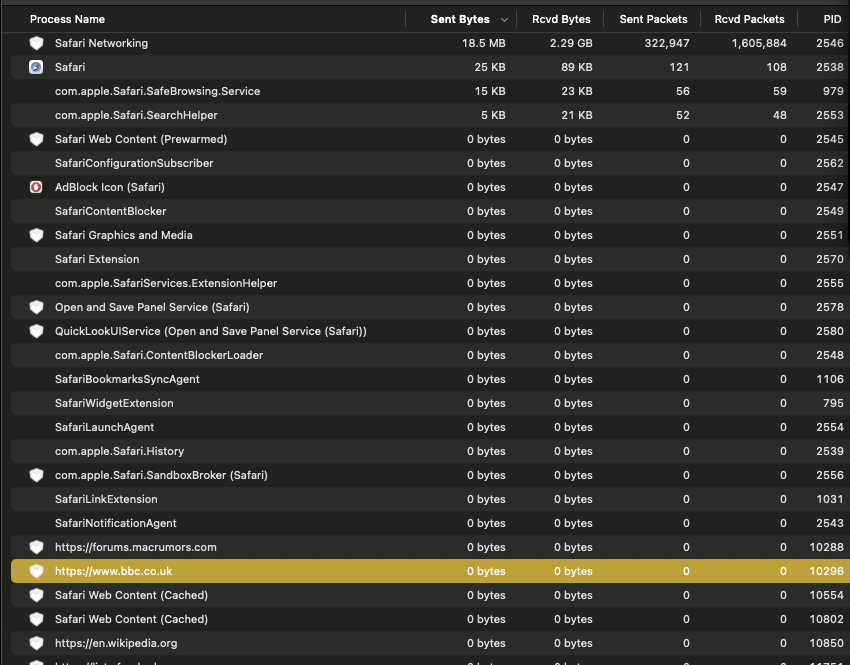Viewport: 850px width, 665px height.
Task: Click the www.bbc.co.uk shield icon
Action: pos(36,571)
